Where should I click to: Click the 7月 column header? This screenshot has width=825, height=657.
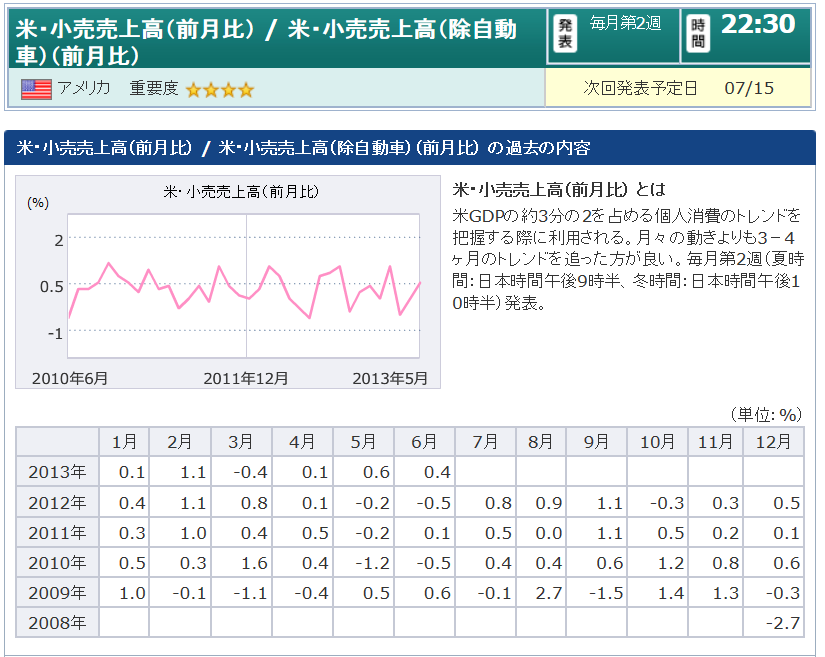pyautogui.click(x=485, y=441)
